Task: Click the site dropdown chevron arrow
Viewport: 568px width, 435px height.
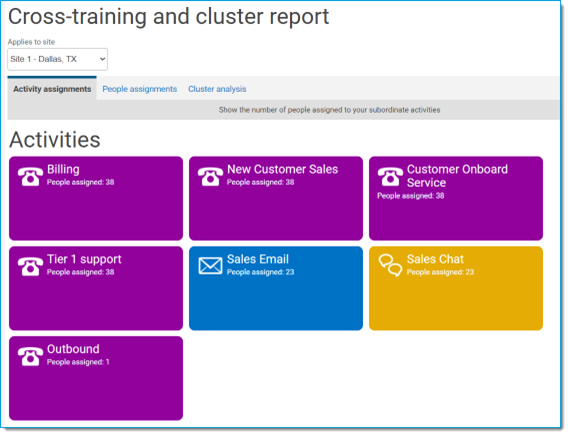Action: click(103, 59)
